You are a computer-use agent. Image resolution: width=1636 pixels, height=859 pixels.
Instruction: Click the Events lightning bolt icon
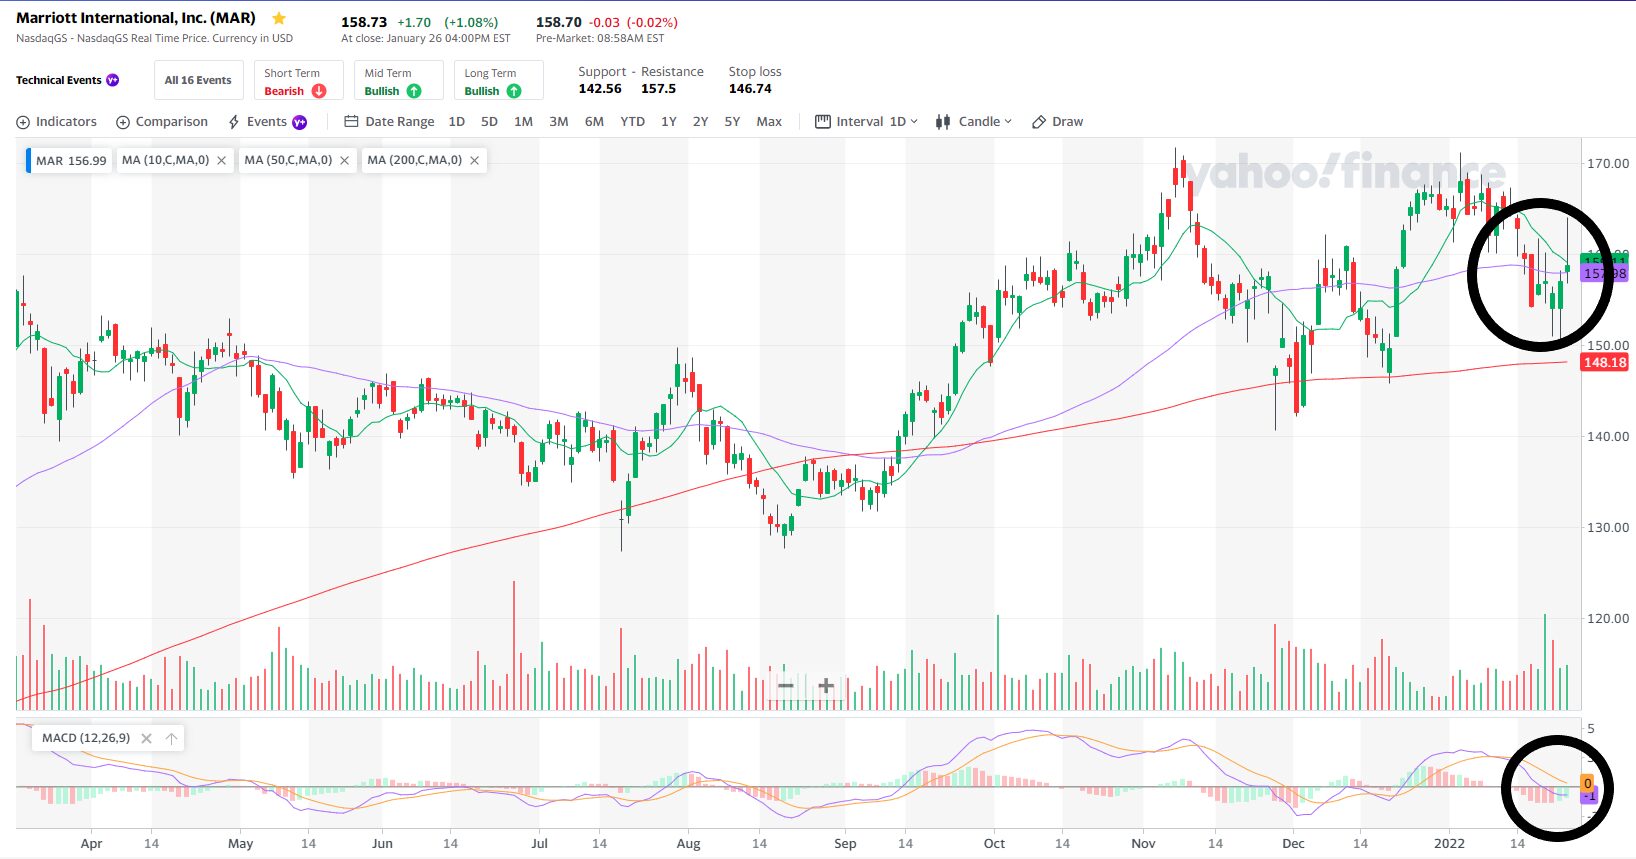234,122
